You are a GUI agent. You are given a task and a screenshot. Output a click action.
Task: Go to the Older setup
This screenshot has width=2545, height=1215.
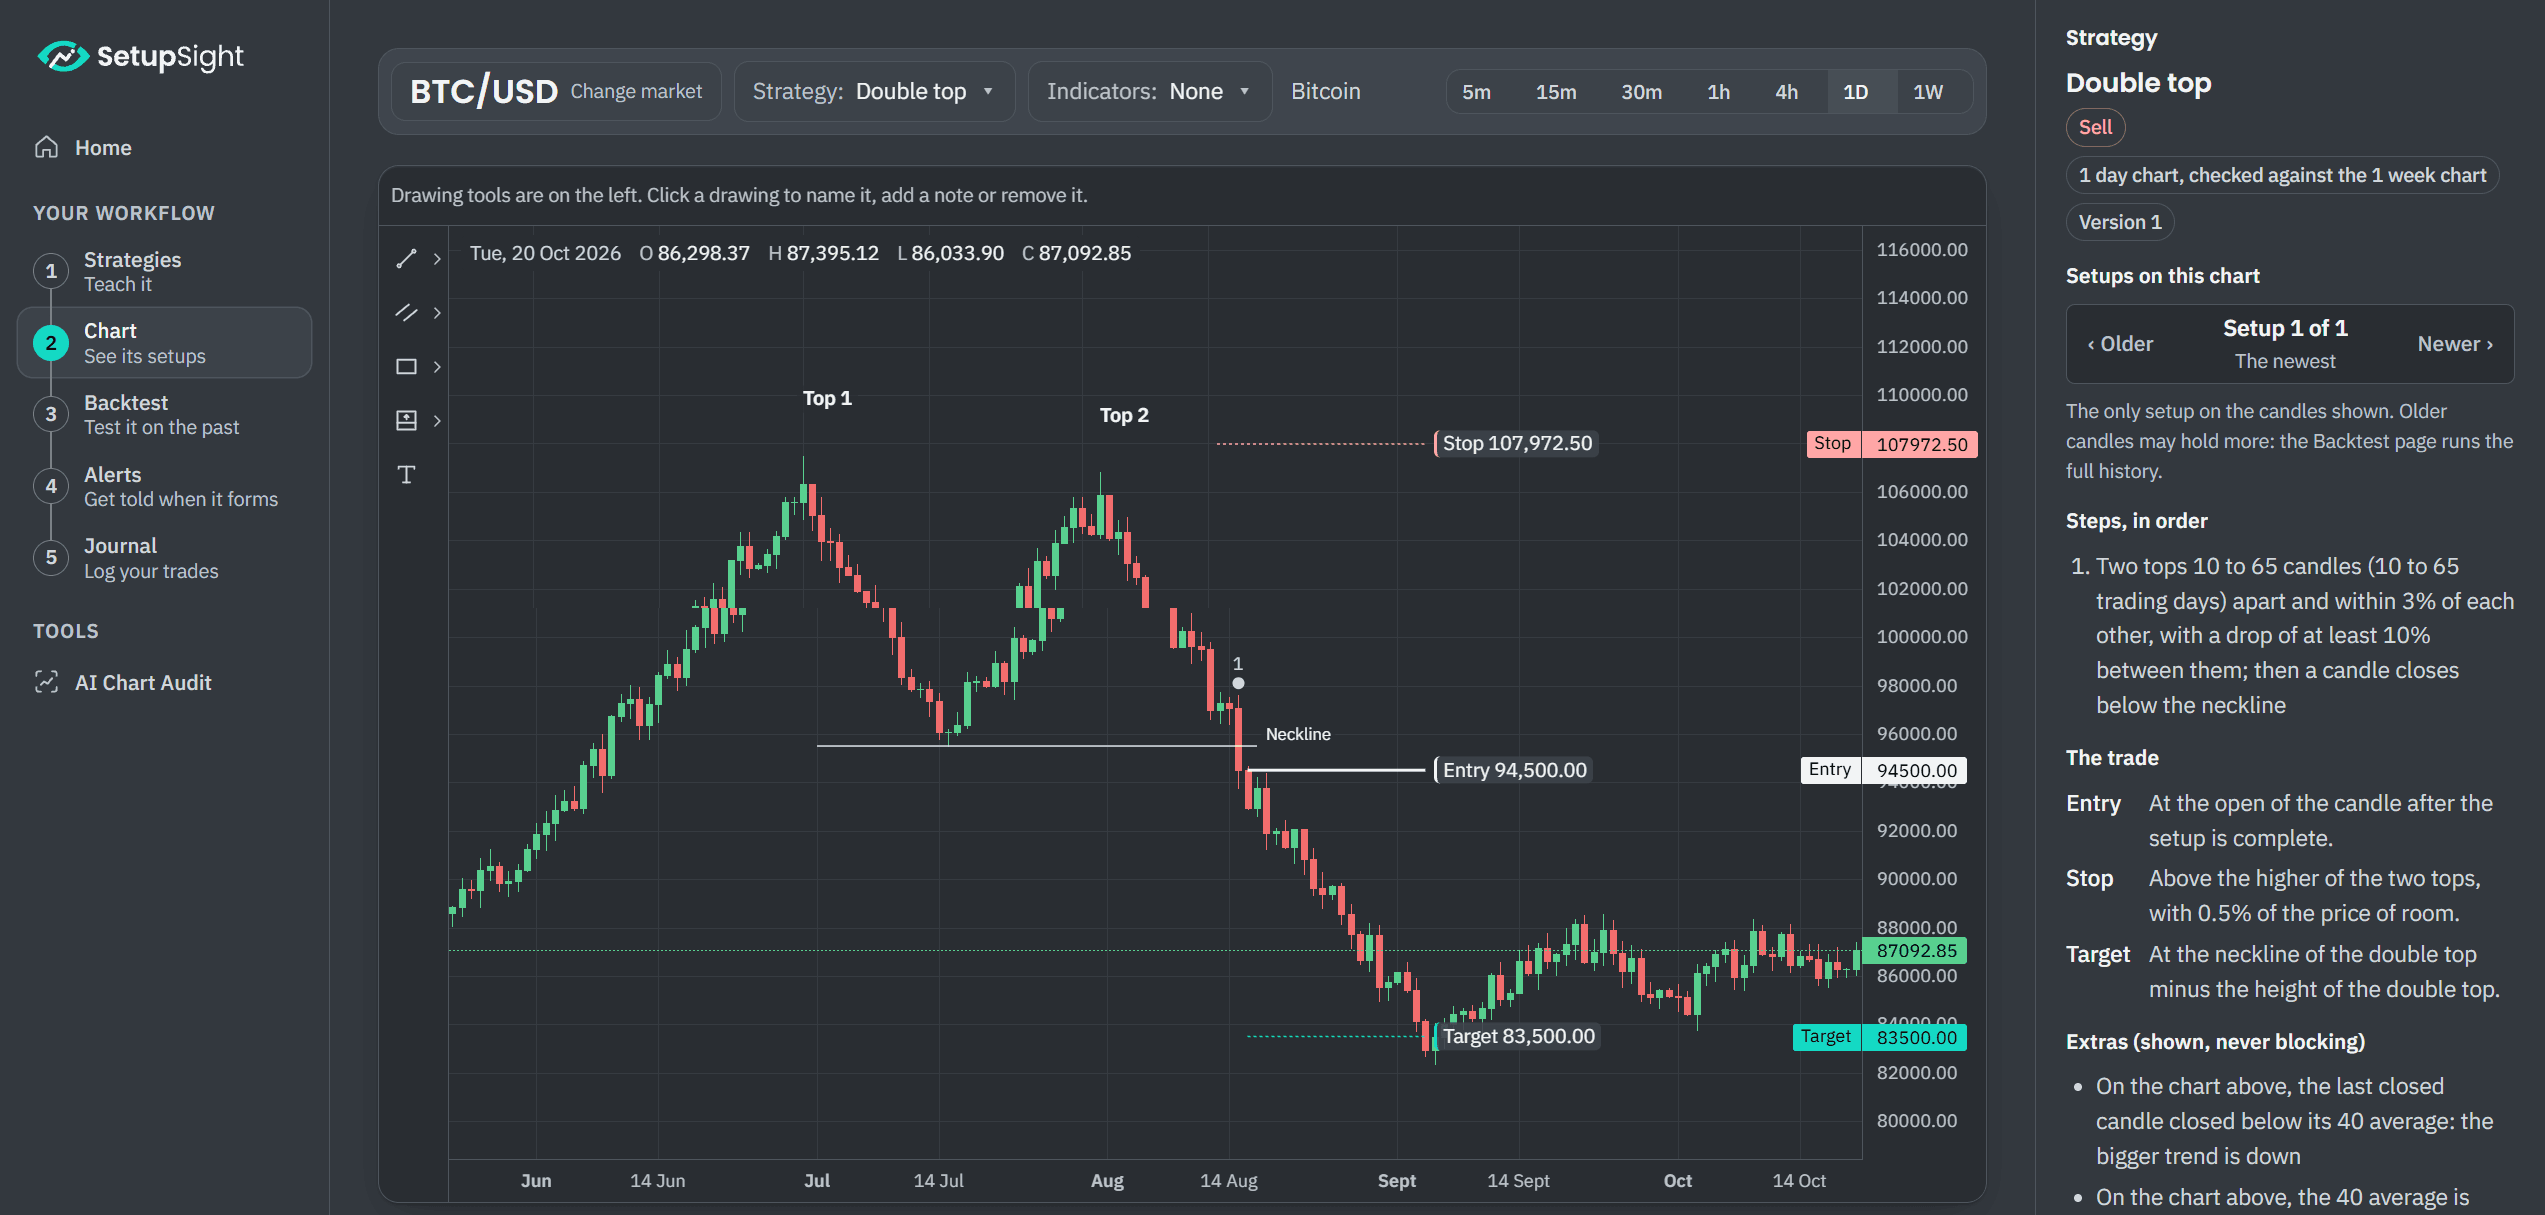2120,344
